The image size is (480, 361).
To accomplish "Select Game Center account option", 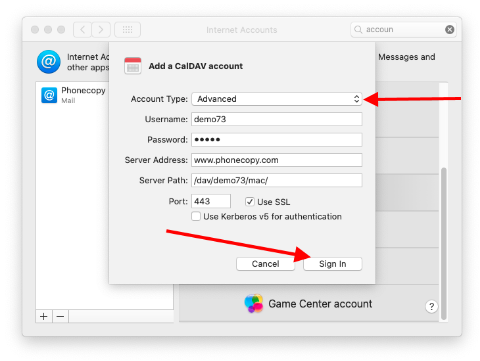I will coord(309,303).
